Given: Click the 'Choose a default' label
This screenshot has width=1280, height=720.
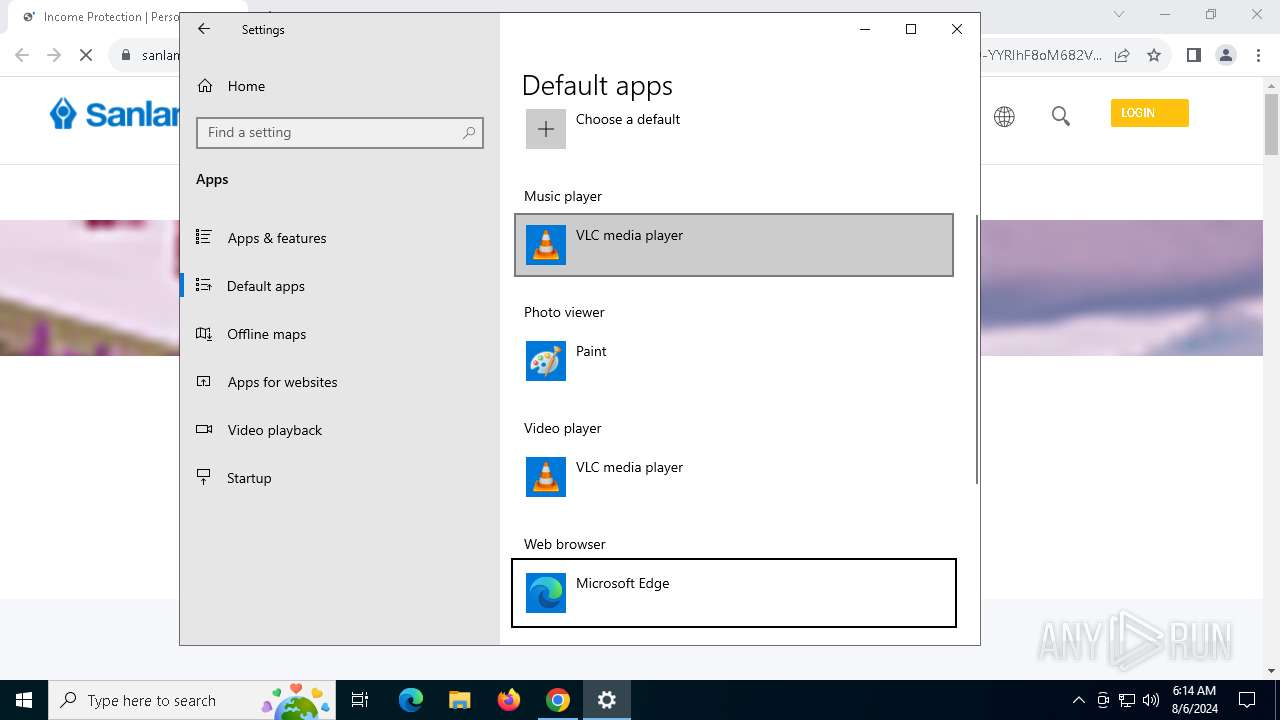Looking at the screenshot, I should pyautogui.click(x=628, y=119).
